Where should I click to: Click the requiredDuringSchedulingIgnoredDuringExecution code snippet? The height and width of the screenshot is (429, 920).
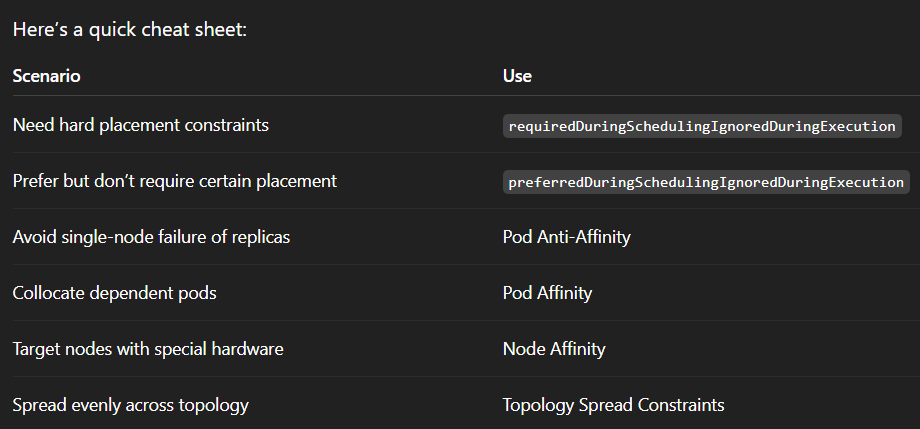[x=702, y=127]
